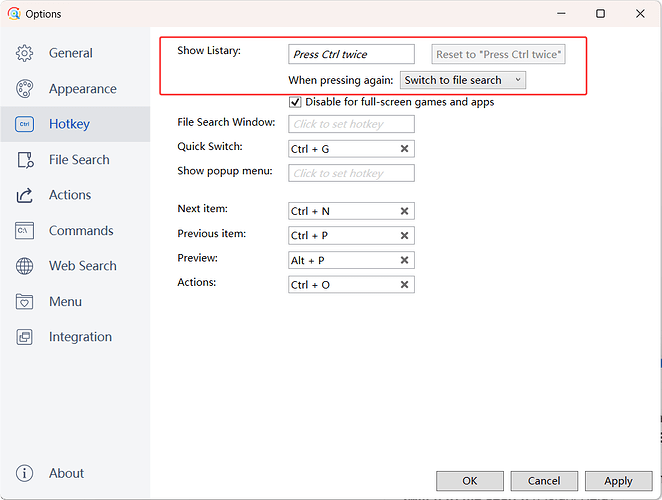This screenshot has width=662, height=500.
Task: Select the Integration icon in sidebar
Action: 26,337
